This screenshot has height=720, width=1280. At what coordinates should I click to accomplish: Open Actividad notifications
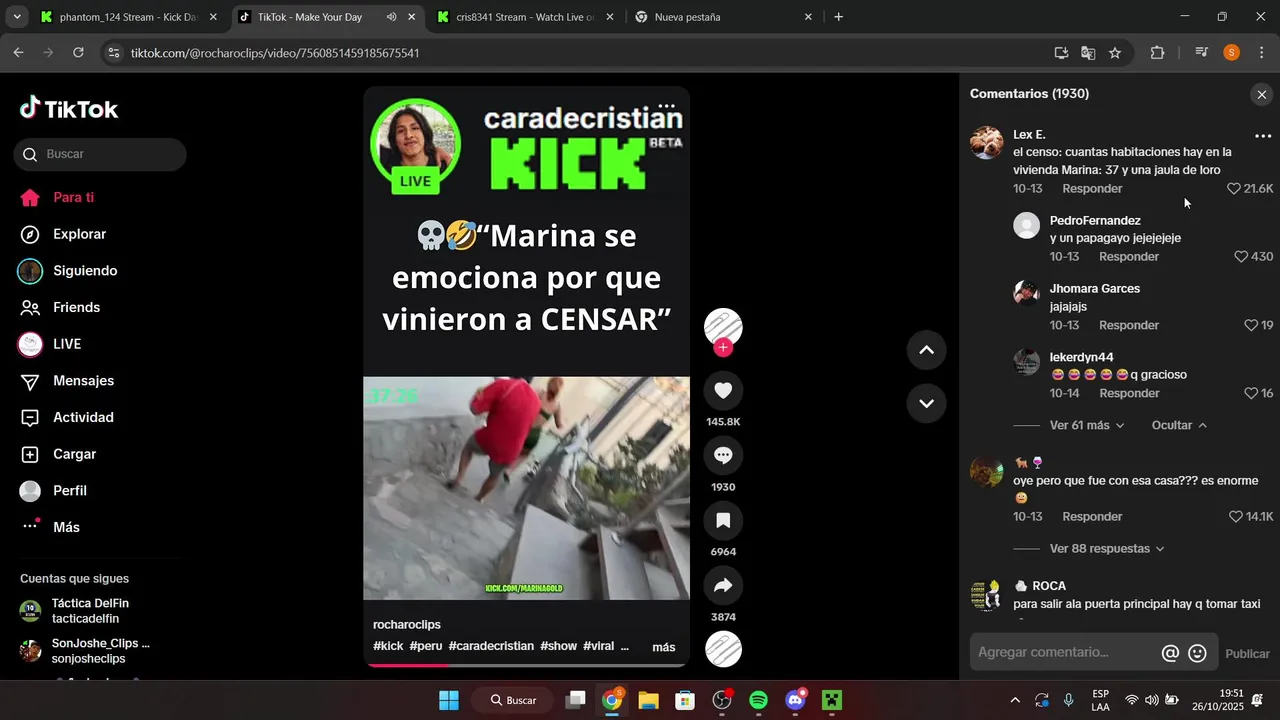coord(83,417)
